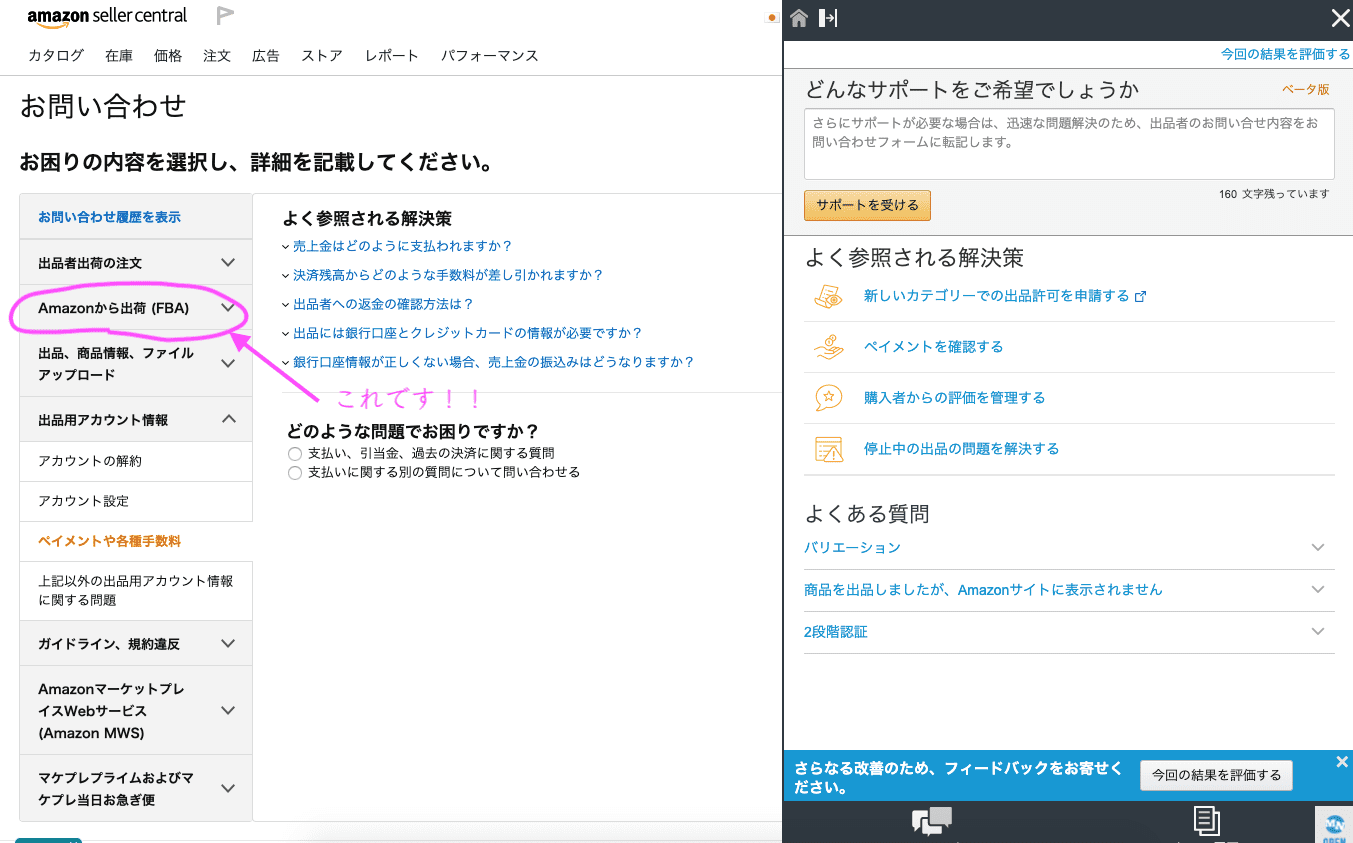Open the カタログ menu

point(56,56)
